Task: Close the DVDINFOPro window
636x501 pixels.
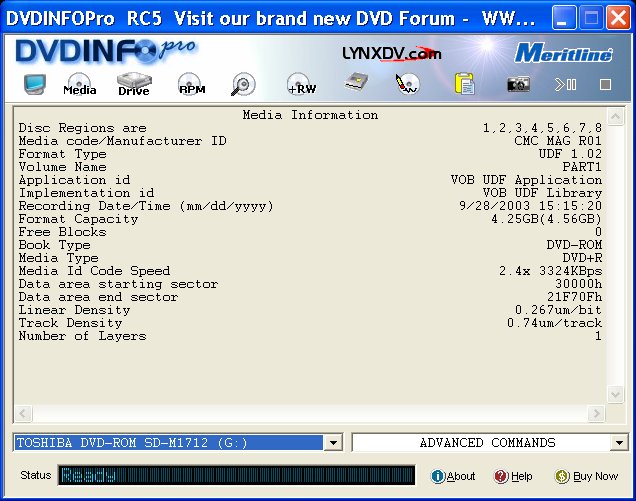Action: pos(618,17)
